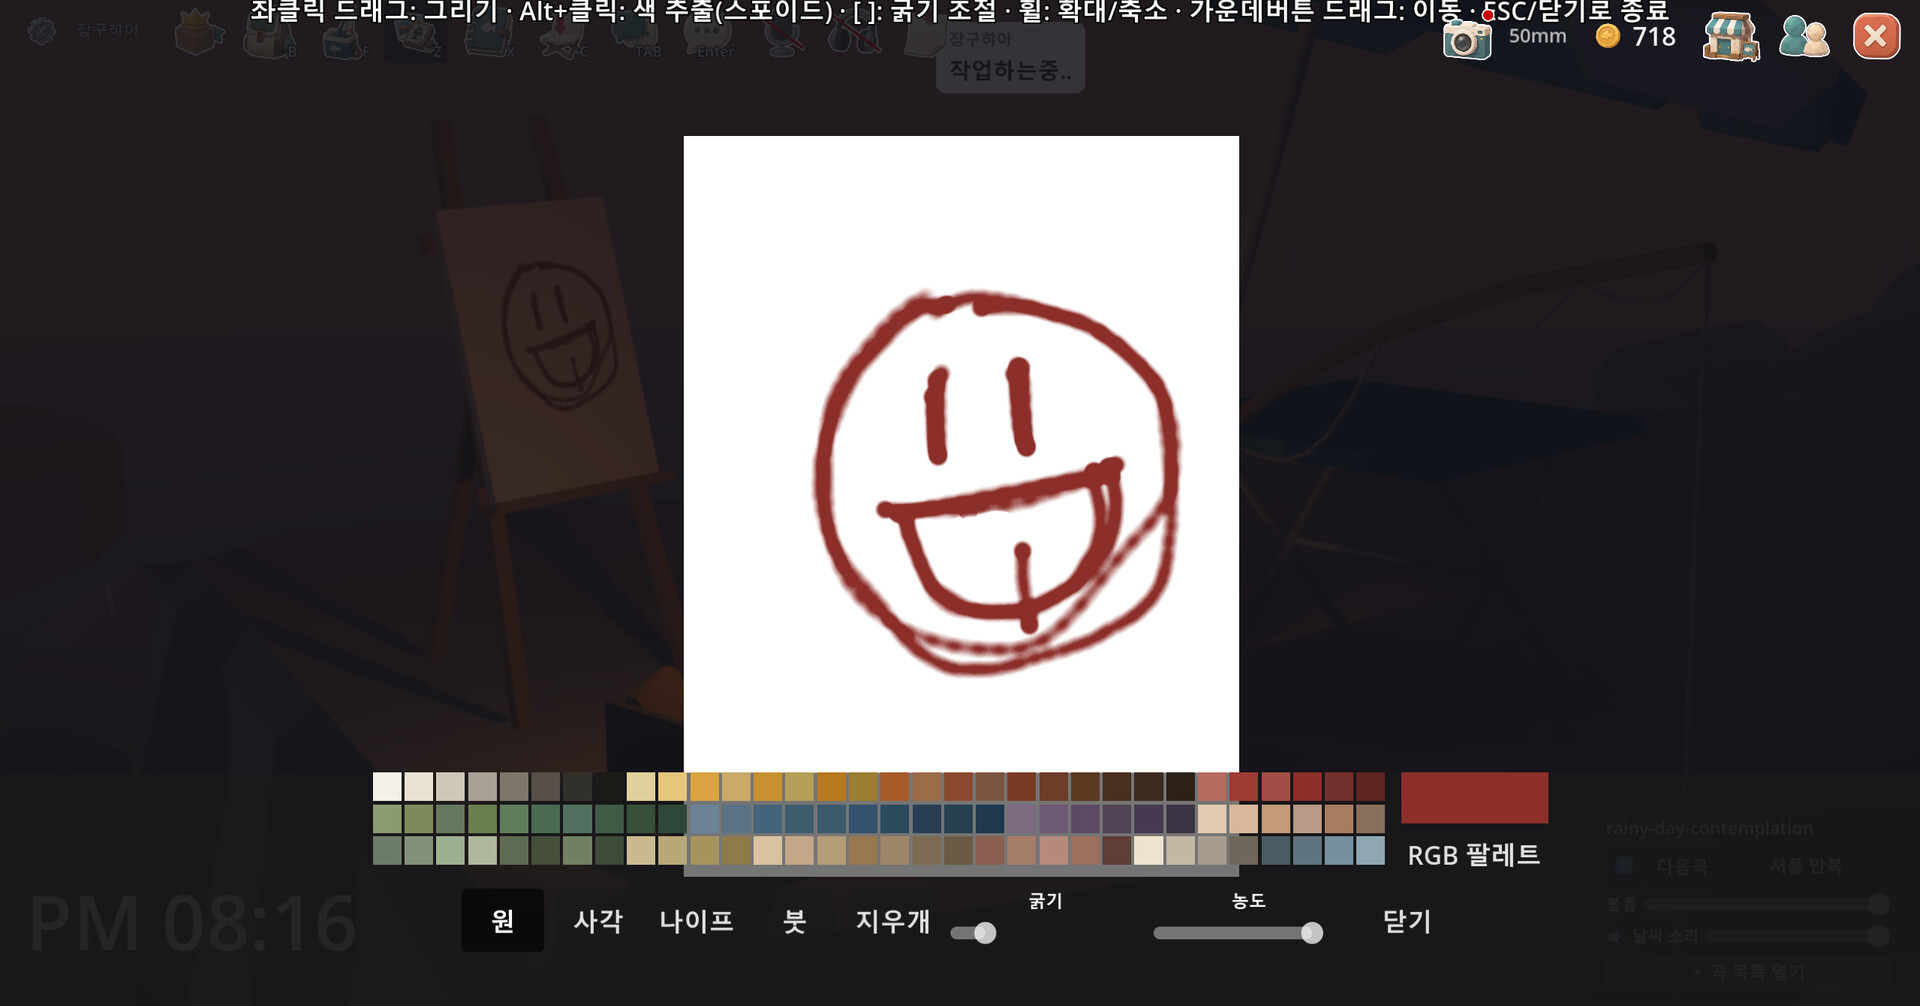Open the friends icon

(x=1804, y=37)
